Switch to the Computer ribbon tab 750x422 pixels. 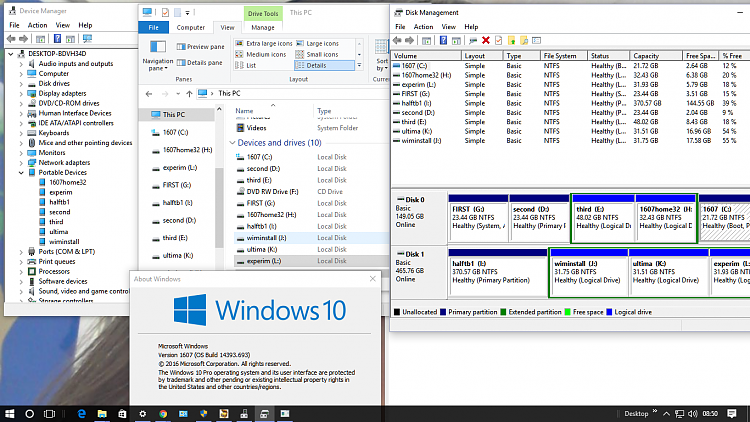click(x=190, y=28)
